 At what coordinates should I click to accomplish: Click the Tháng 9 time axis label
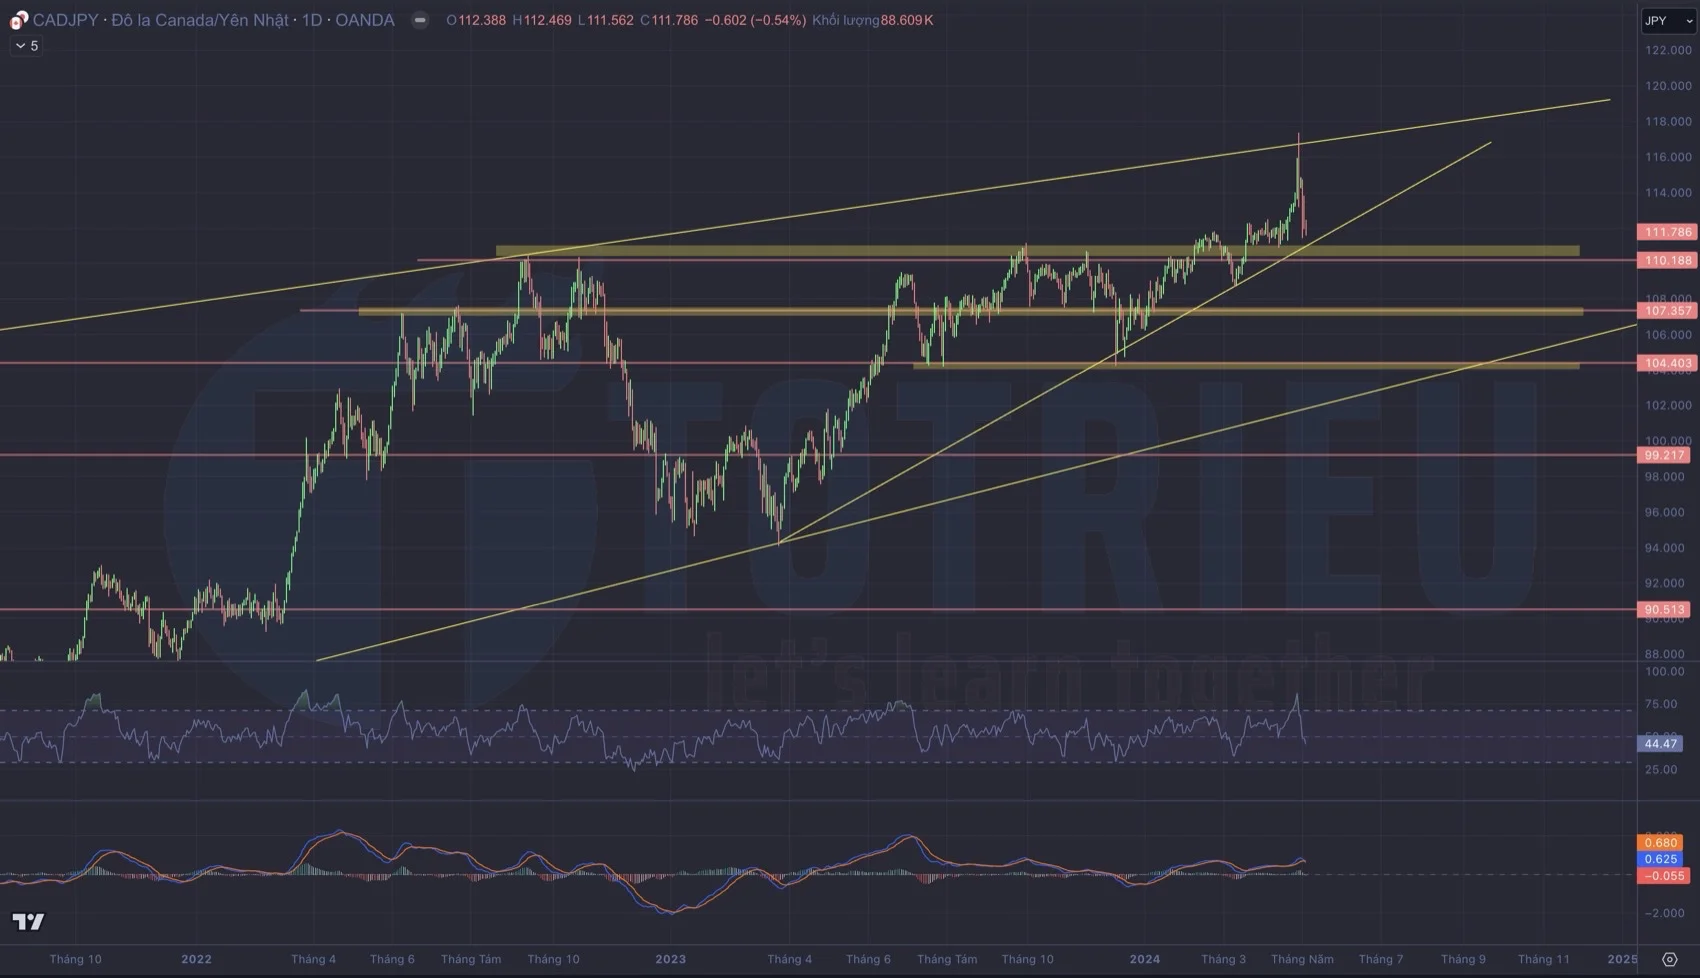click(x=1462, y=959)
